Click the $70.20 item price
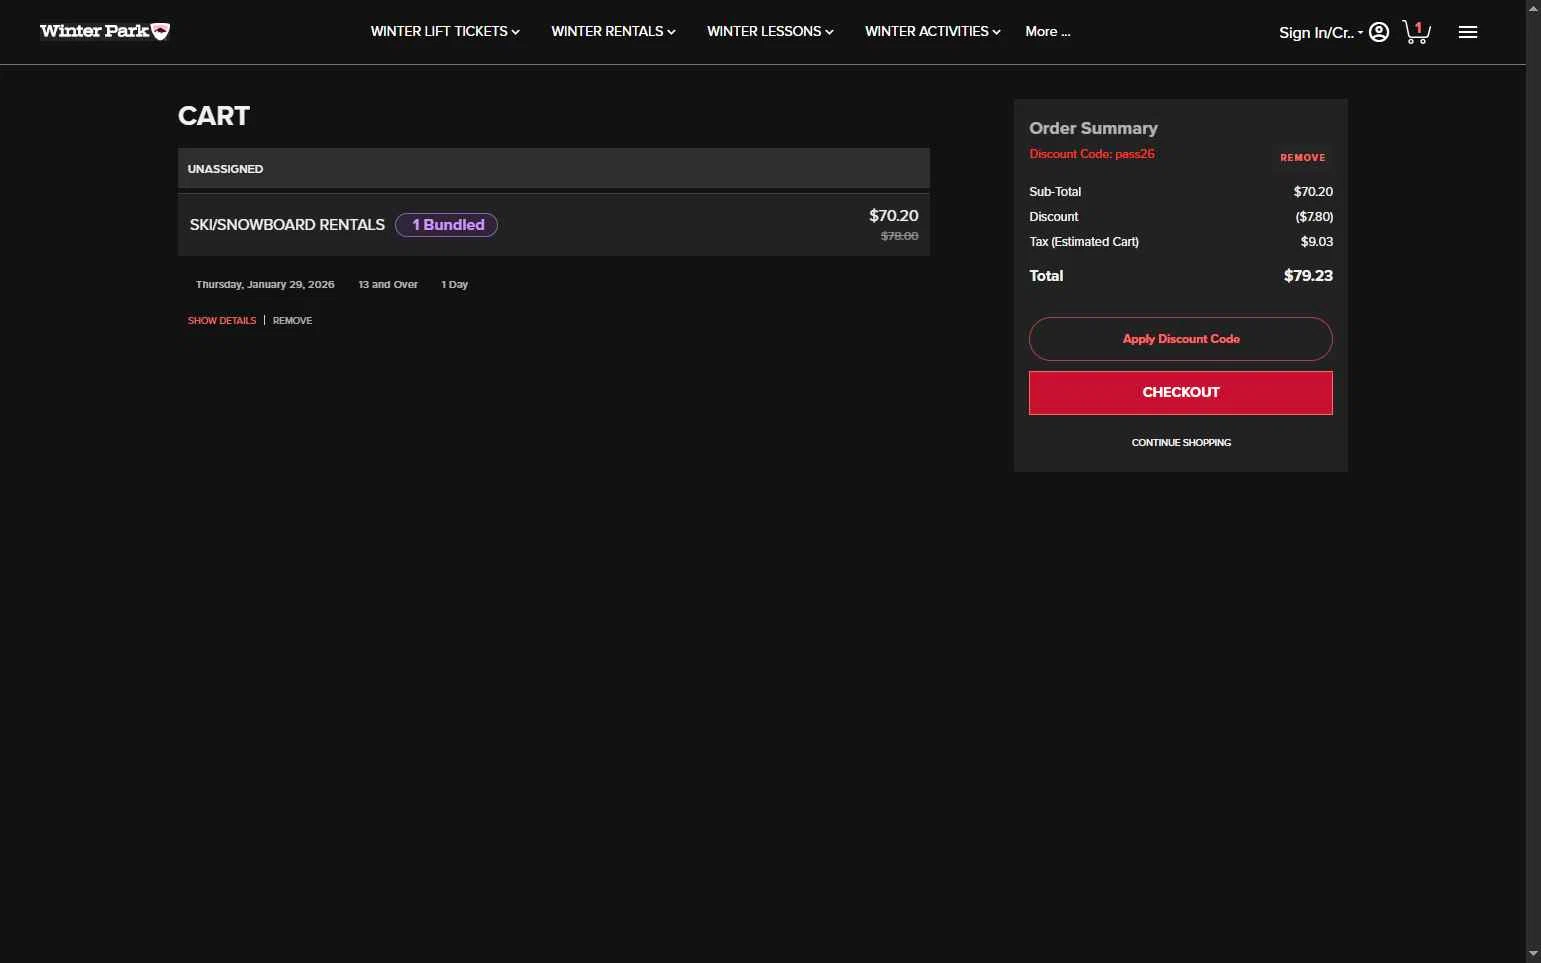The height and width of the screenshot is (963, 1541). coord(893,215)
